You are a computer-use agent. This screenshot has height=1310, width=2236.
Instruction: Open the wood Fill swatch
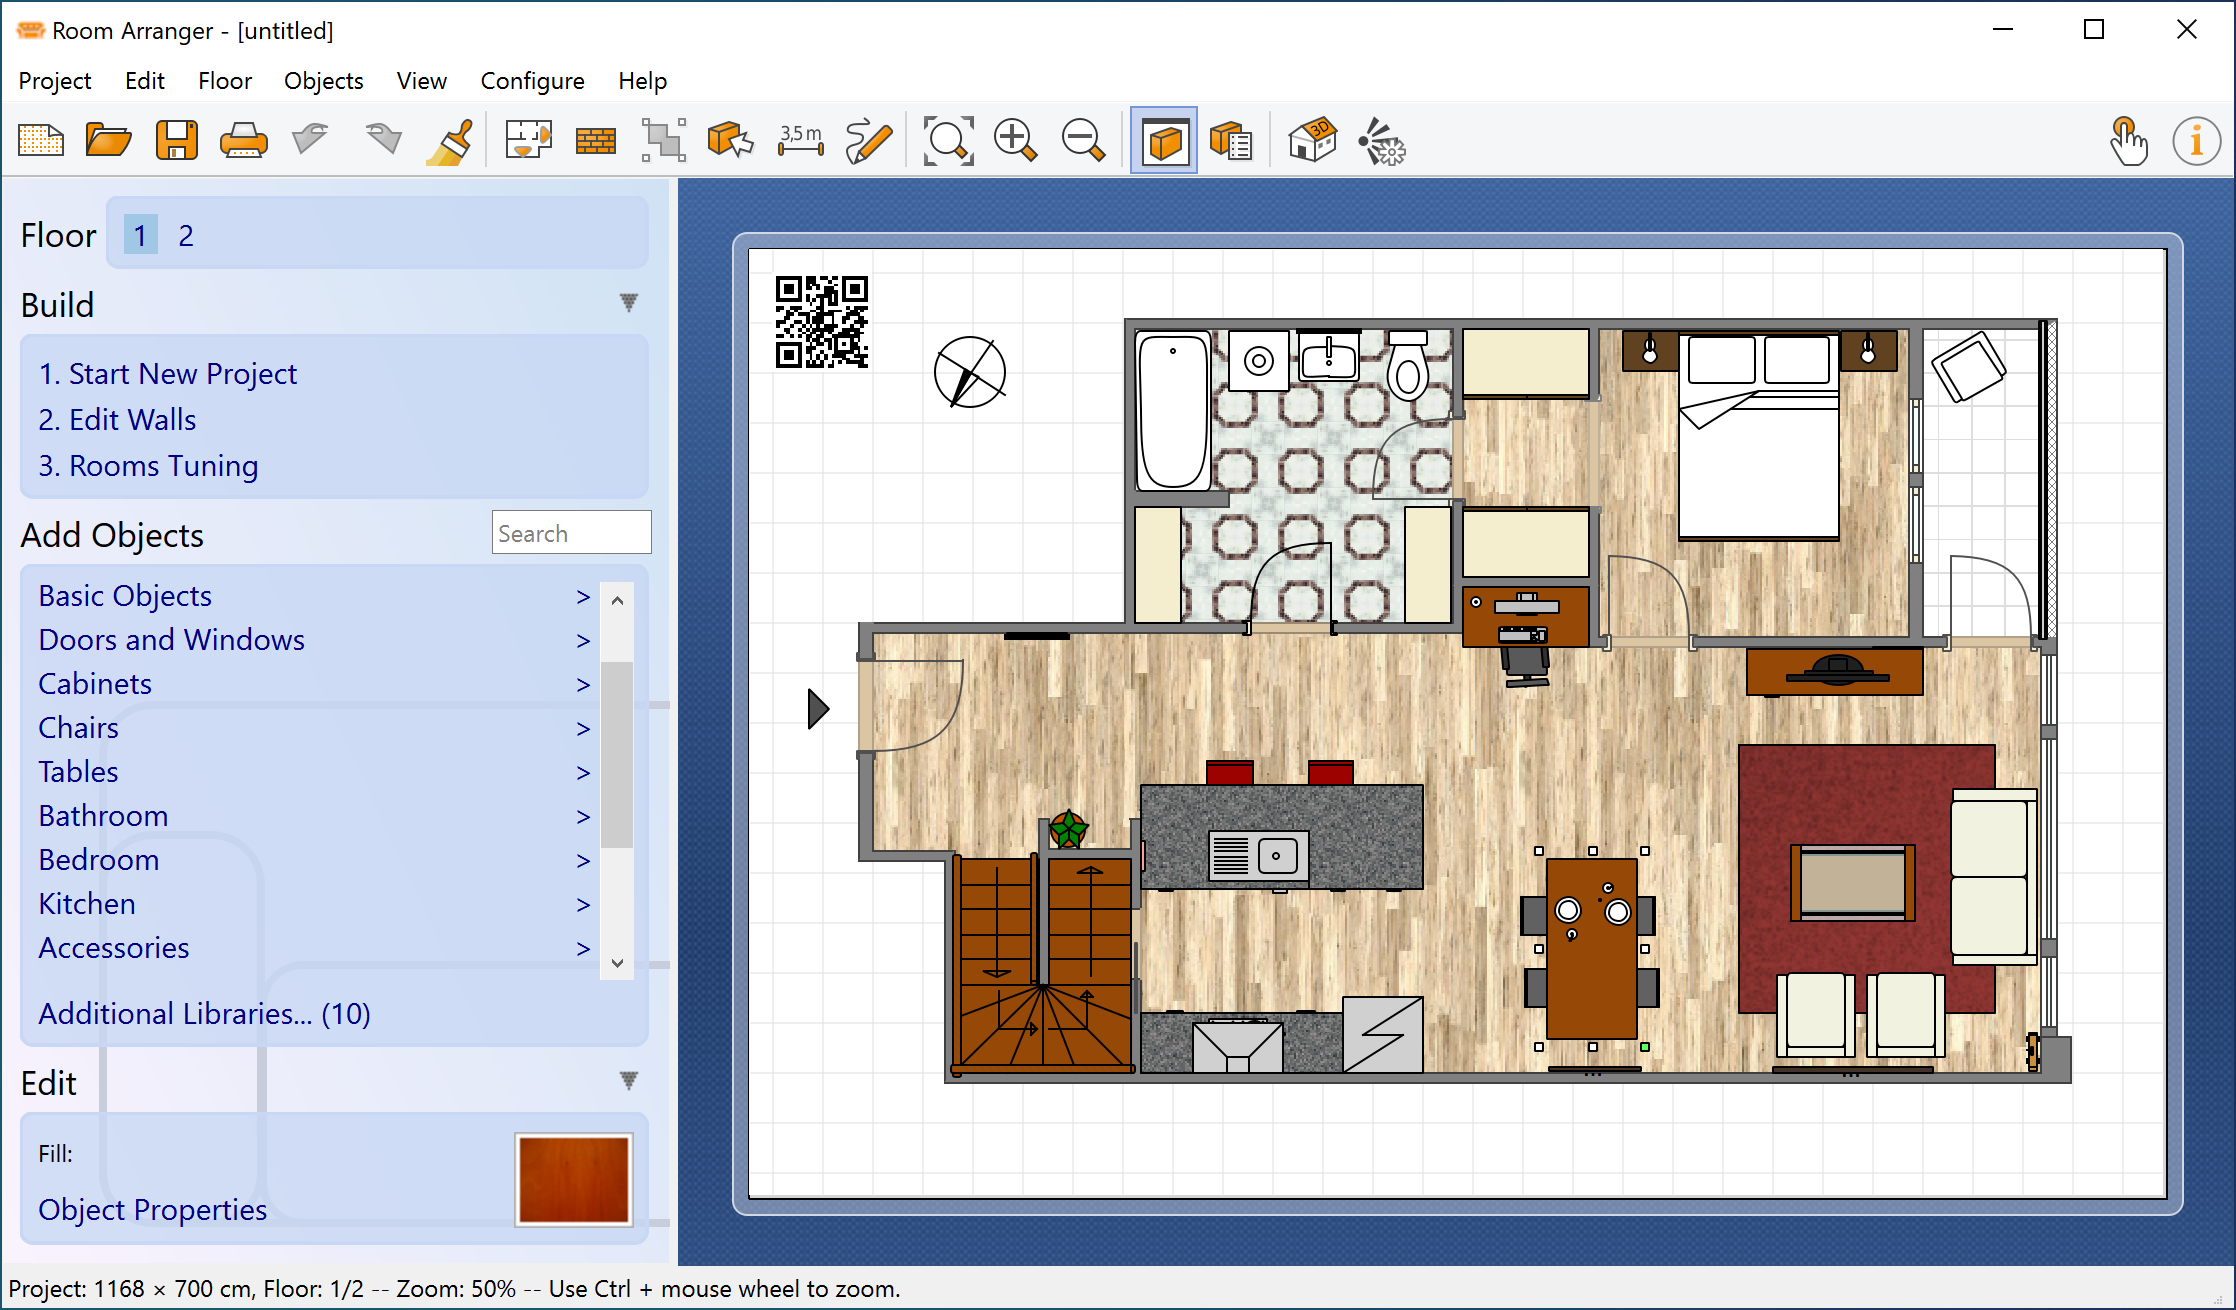[572, 1180]
